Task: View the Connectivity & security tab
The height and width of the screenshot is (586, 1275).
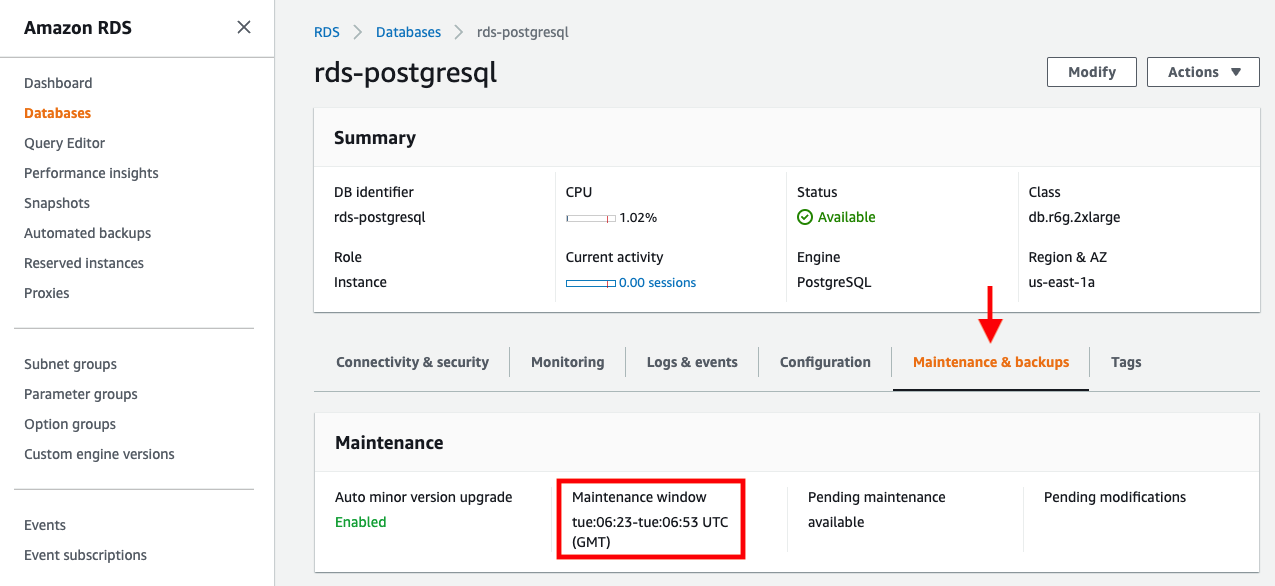Action: point(412,361)
